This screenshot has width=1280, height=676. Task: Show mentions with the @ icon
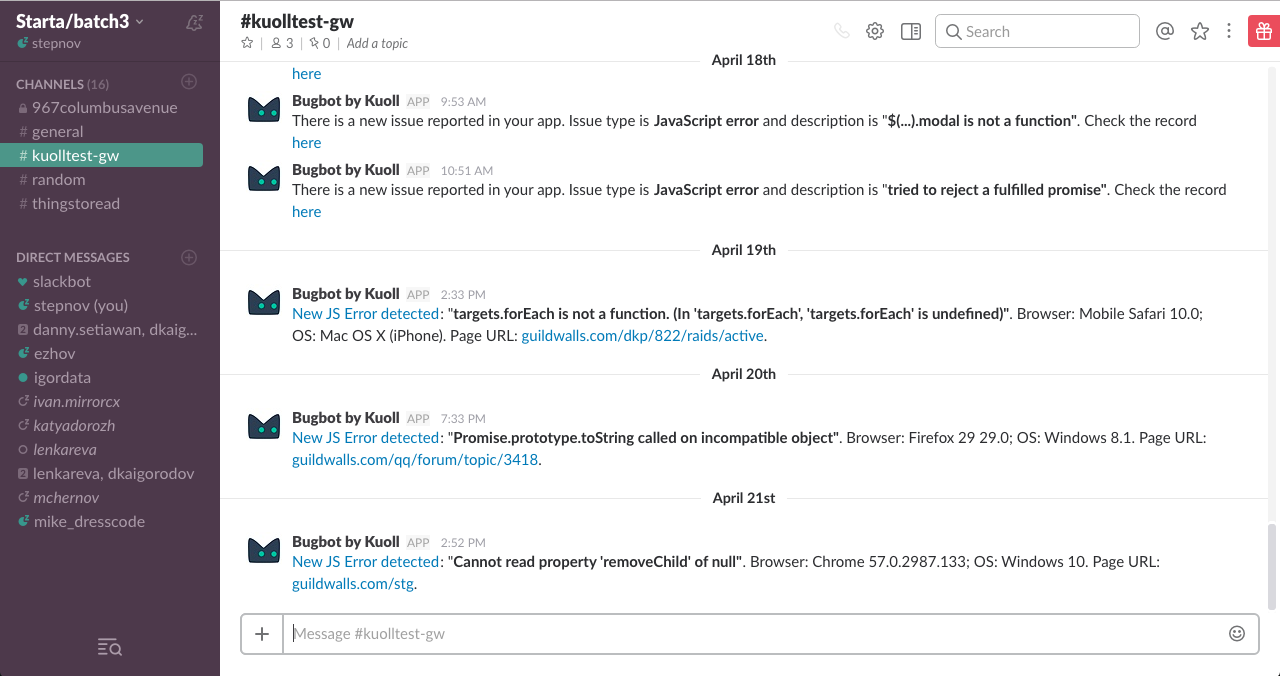coord(1164,31)
